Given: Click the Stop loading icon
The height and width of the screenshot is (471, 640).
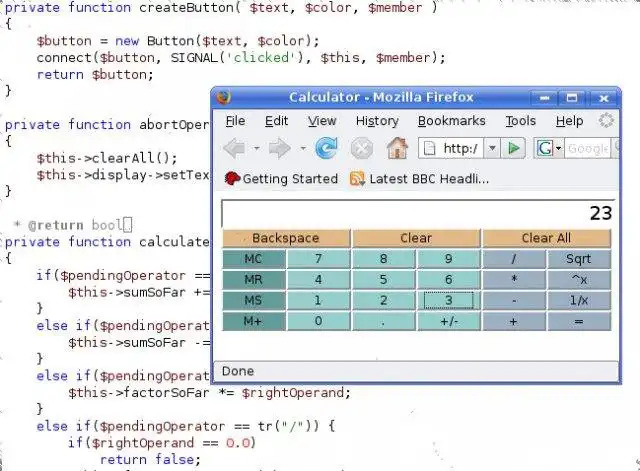Looking at the screenshot, I should point(362,148).
